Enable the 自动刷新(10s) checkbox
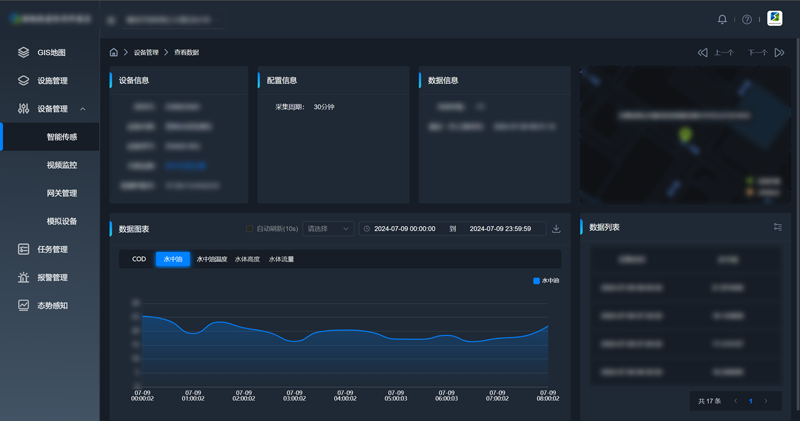This screenshot has height=421, width=800. (x=250, y=229)
